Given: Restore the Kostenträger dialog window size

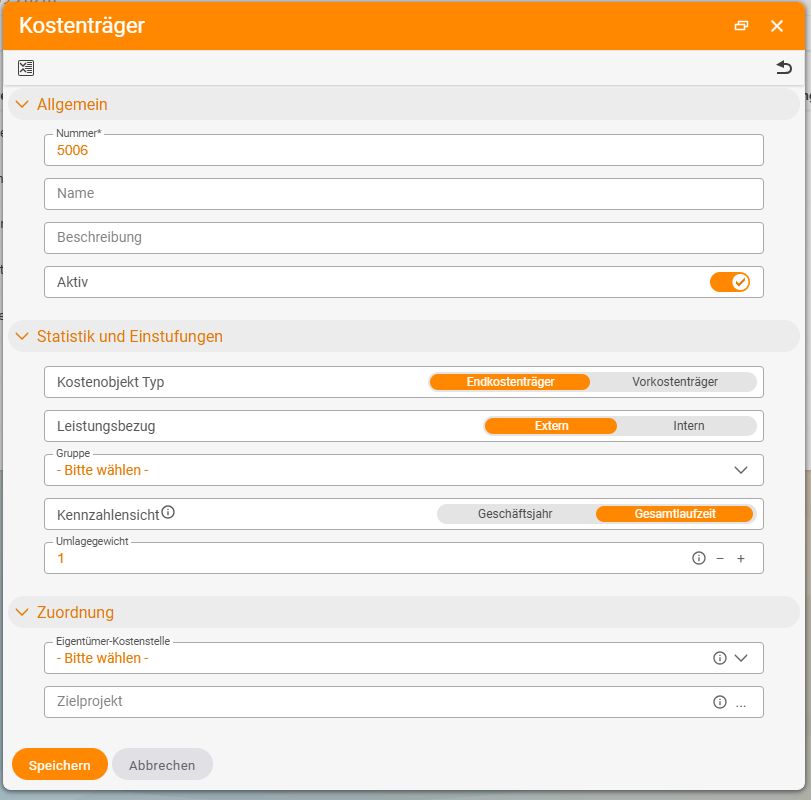Looking at the screenshot, I should click(x=741, y=26).
